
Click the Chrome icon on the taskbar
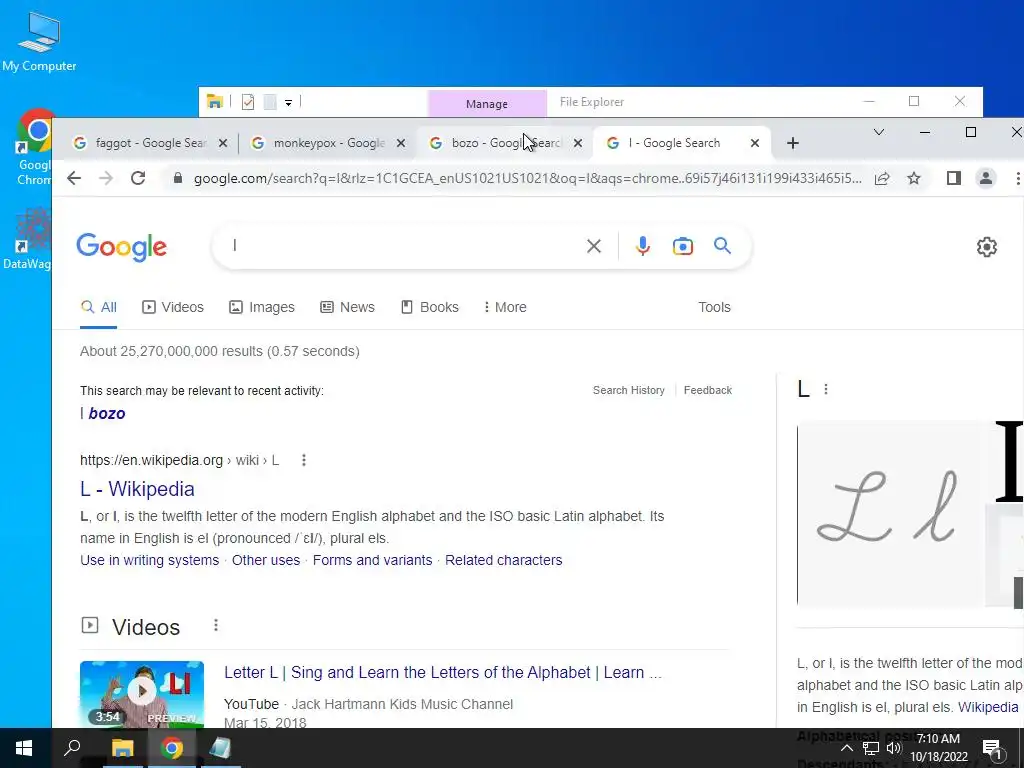(172, 748)
